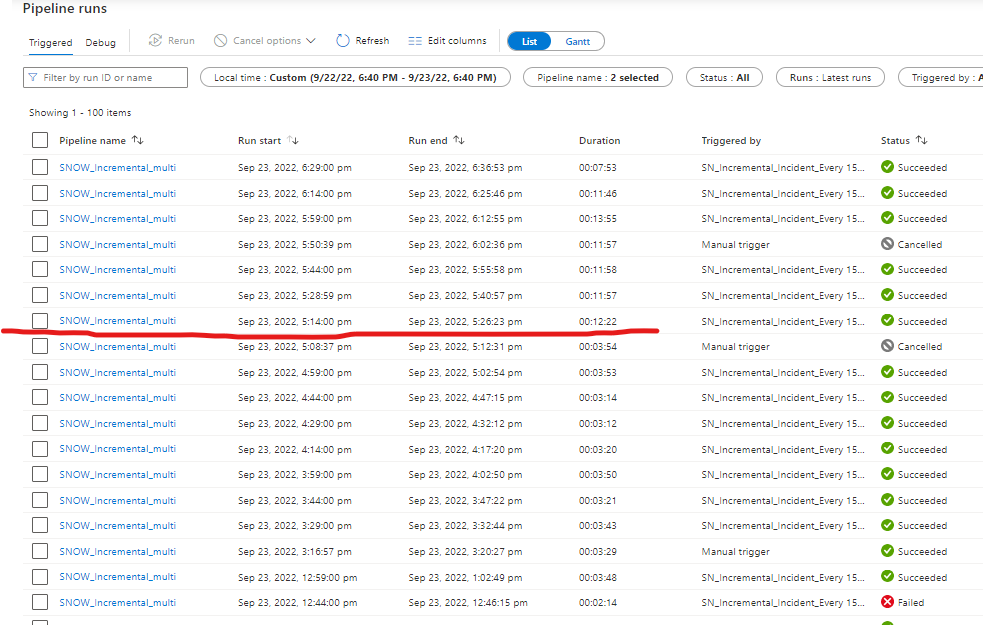Click Manual trigger for 5:08:37 pm run

tap(735, 347)
